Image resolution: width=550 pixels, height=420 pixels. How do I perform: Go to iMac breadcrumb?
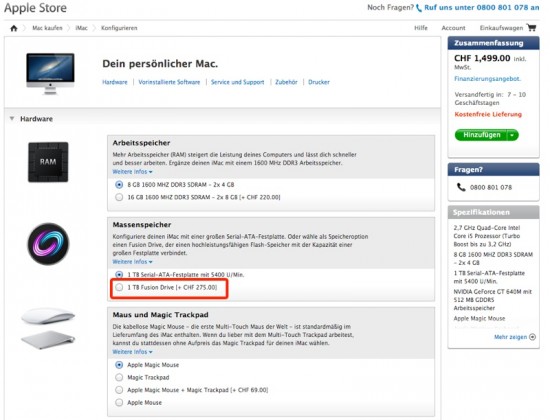pyautogui.click(x=81, y=28)
